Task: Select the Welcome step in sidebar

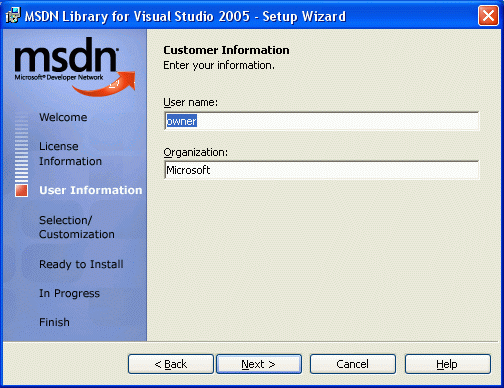Action: (x=63, y=117)
